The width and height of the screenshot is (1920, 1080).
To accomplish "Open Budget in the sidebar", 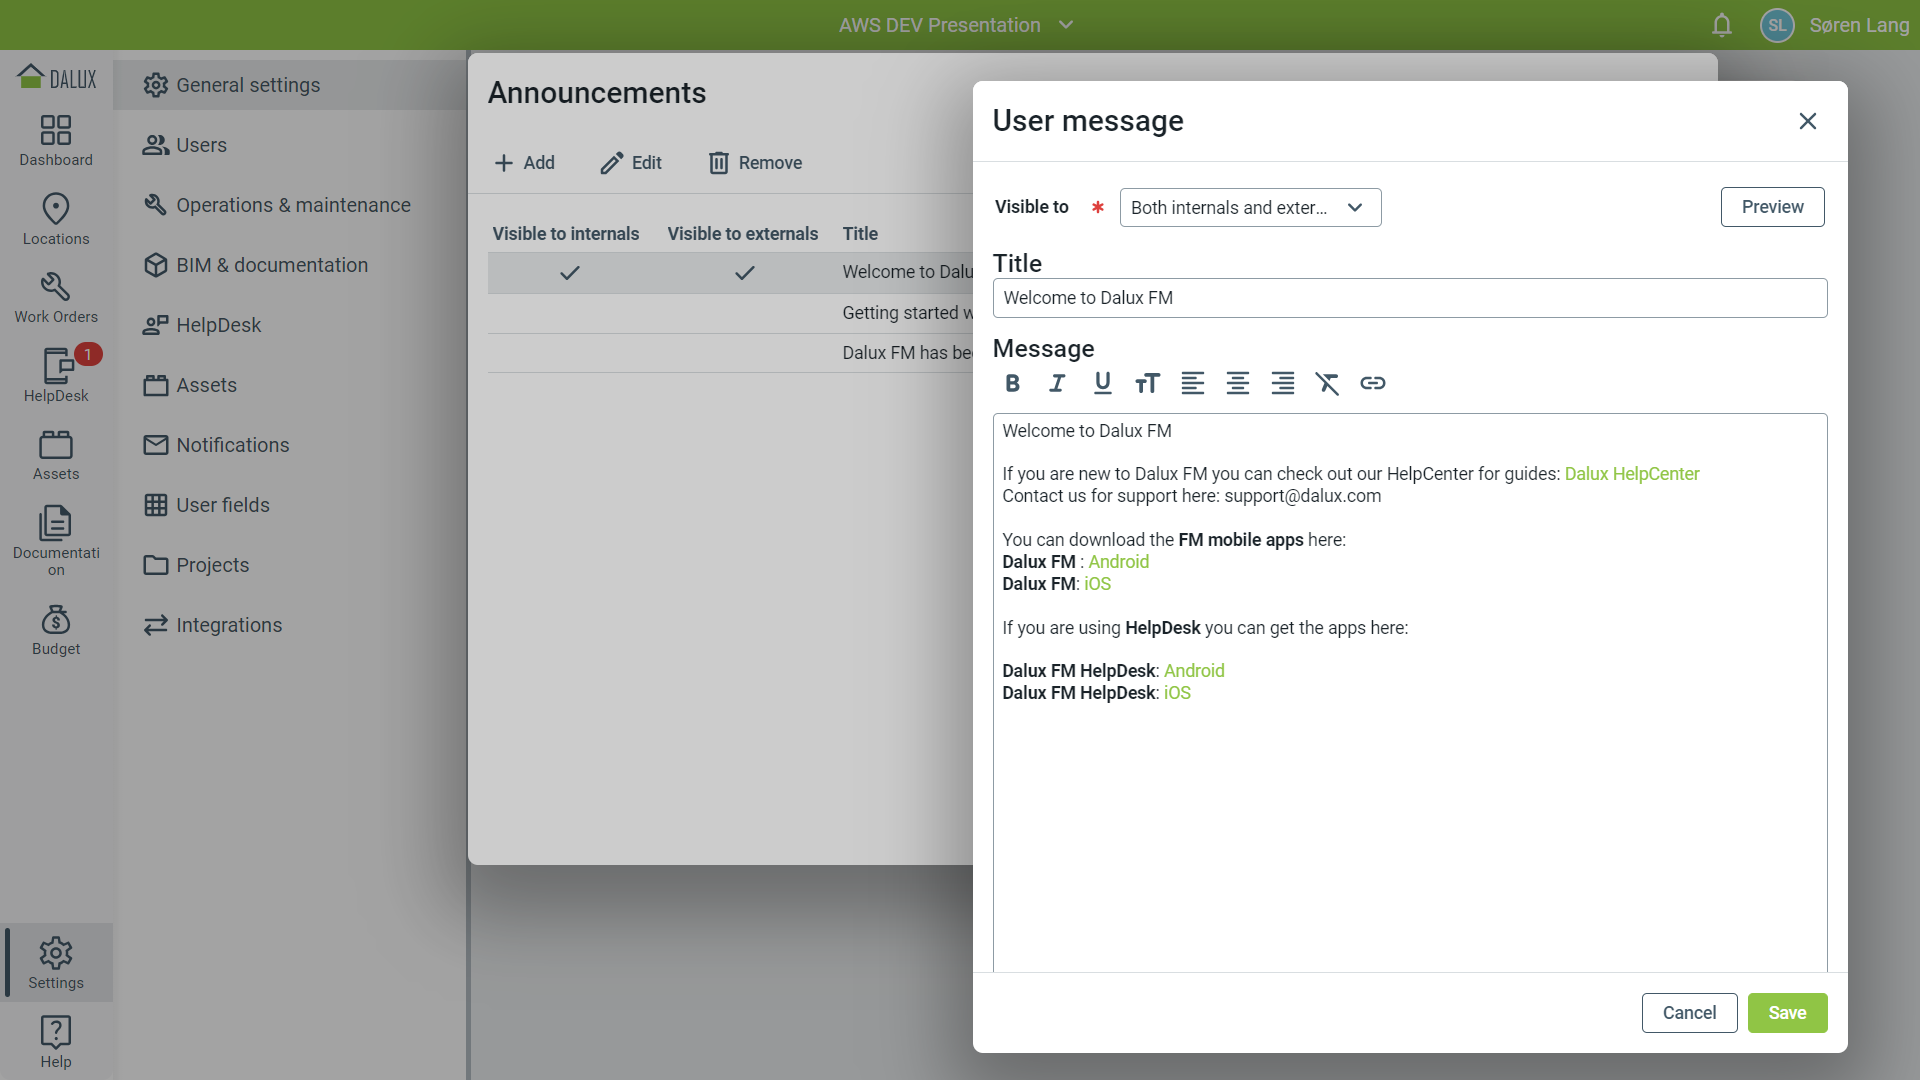I will (56, 630).
